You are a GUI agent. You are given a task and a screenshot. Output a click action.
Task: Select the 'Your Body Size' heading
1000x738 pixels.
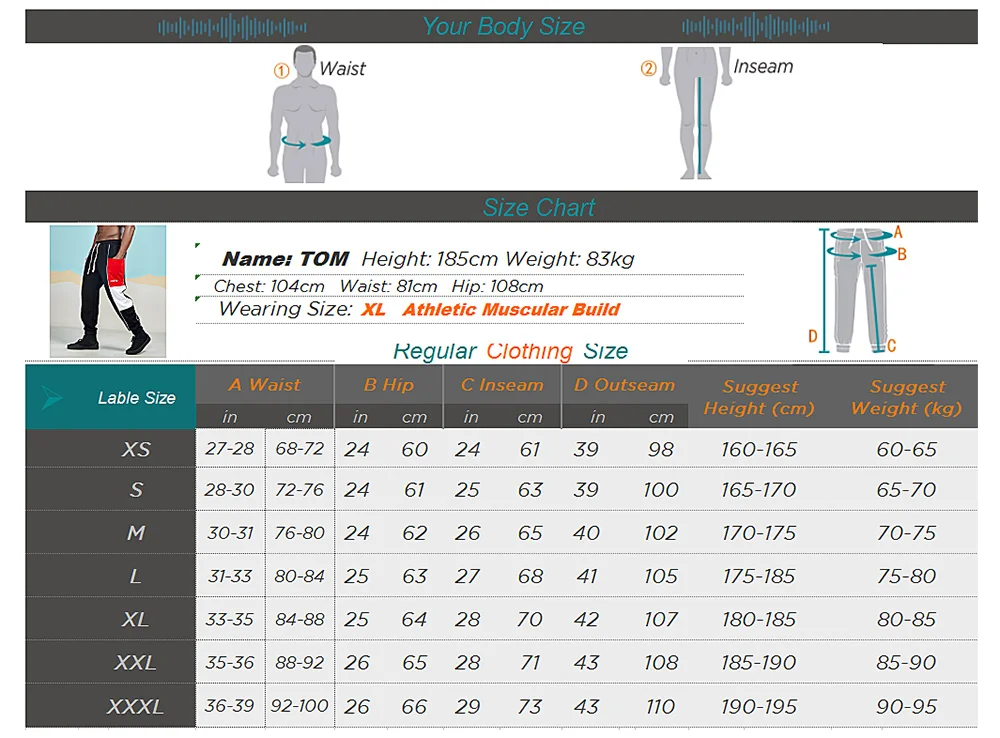(503, 26)
